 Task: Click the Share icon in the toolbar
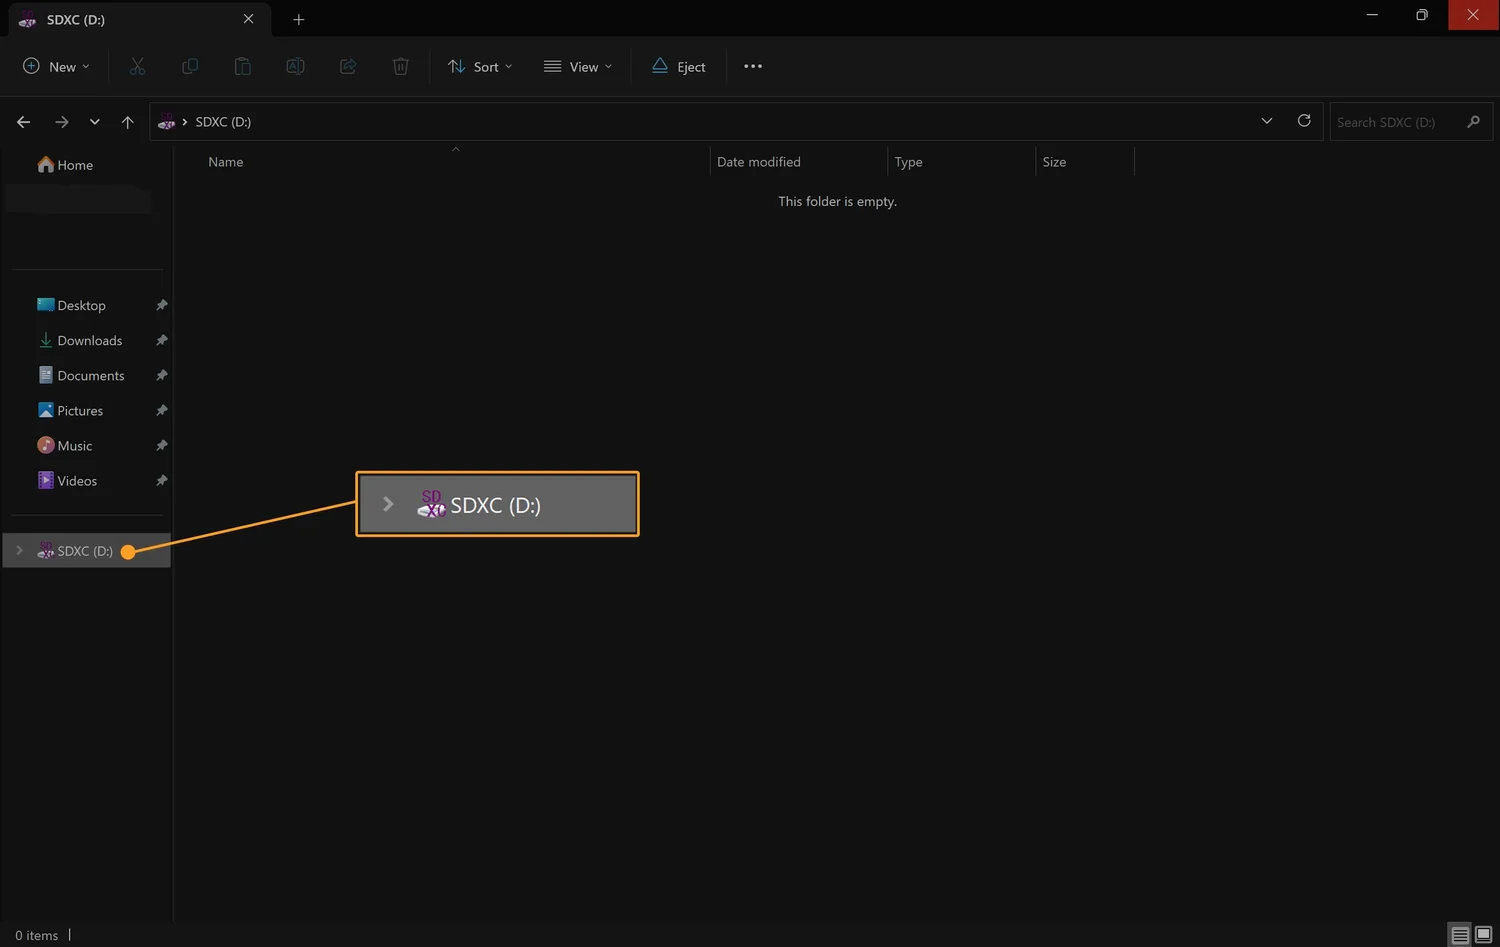pos(348,66)
